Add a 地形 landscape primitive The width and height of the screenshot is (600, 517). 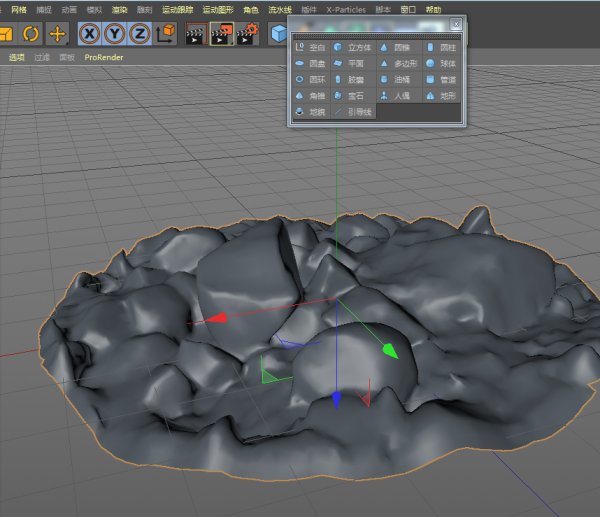coord(442,96)
